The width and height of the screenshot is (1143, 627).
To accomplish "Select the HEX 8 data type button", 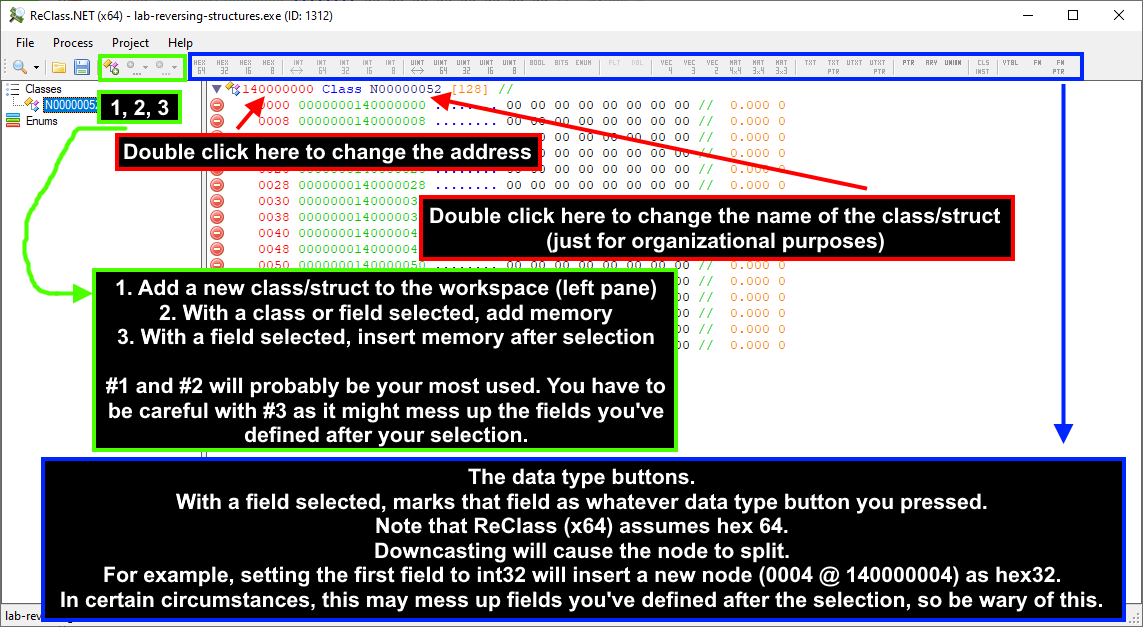I will click(x=268, y=67).
